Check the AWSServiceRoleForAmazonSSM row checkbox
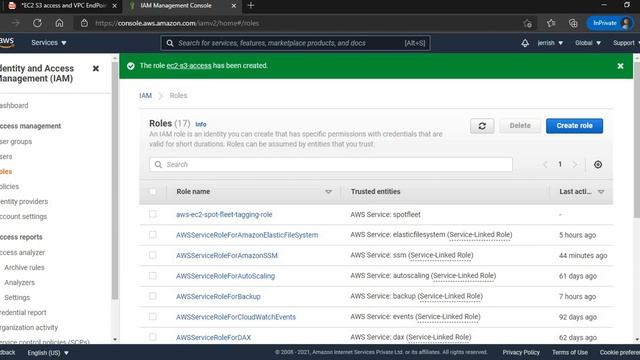 point(153,255)
